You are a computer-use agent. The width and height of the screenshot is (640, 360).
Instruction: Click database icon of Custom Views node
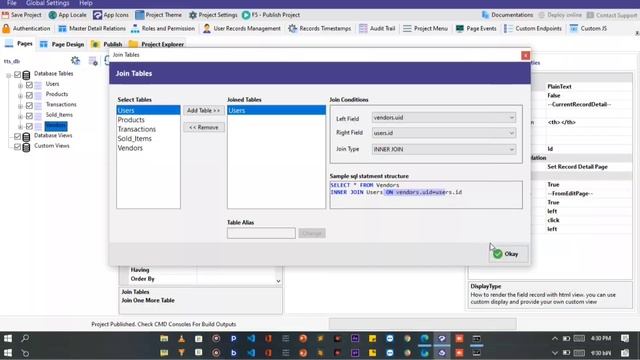[x=26, y=147]
